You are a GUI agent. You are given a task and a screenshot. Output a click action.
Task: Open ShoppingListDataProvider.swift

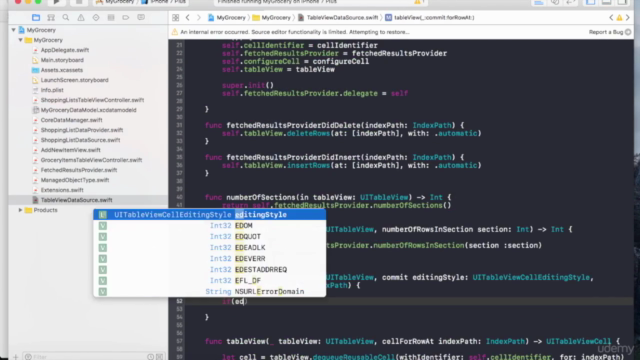coord(82,130)
